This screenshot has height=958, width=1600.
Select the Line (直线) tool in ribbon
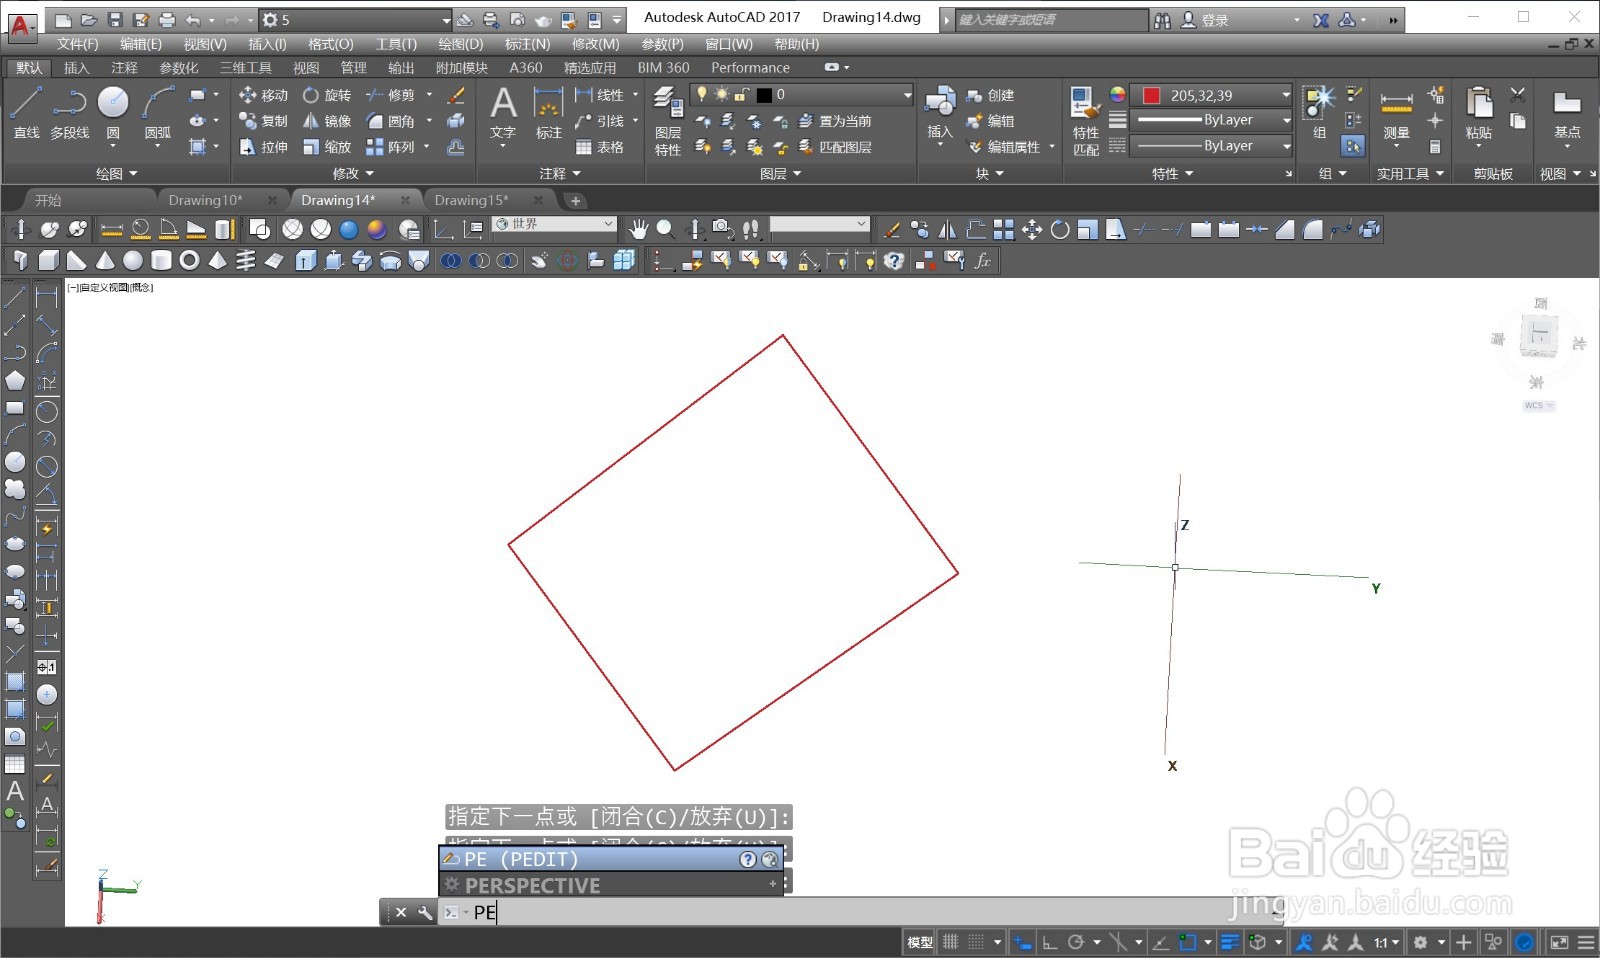[26, 112]
